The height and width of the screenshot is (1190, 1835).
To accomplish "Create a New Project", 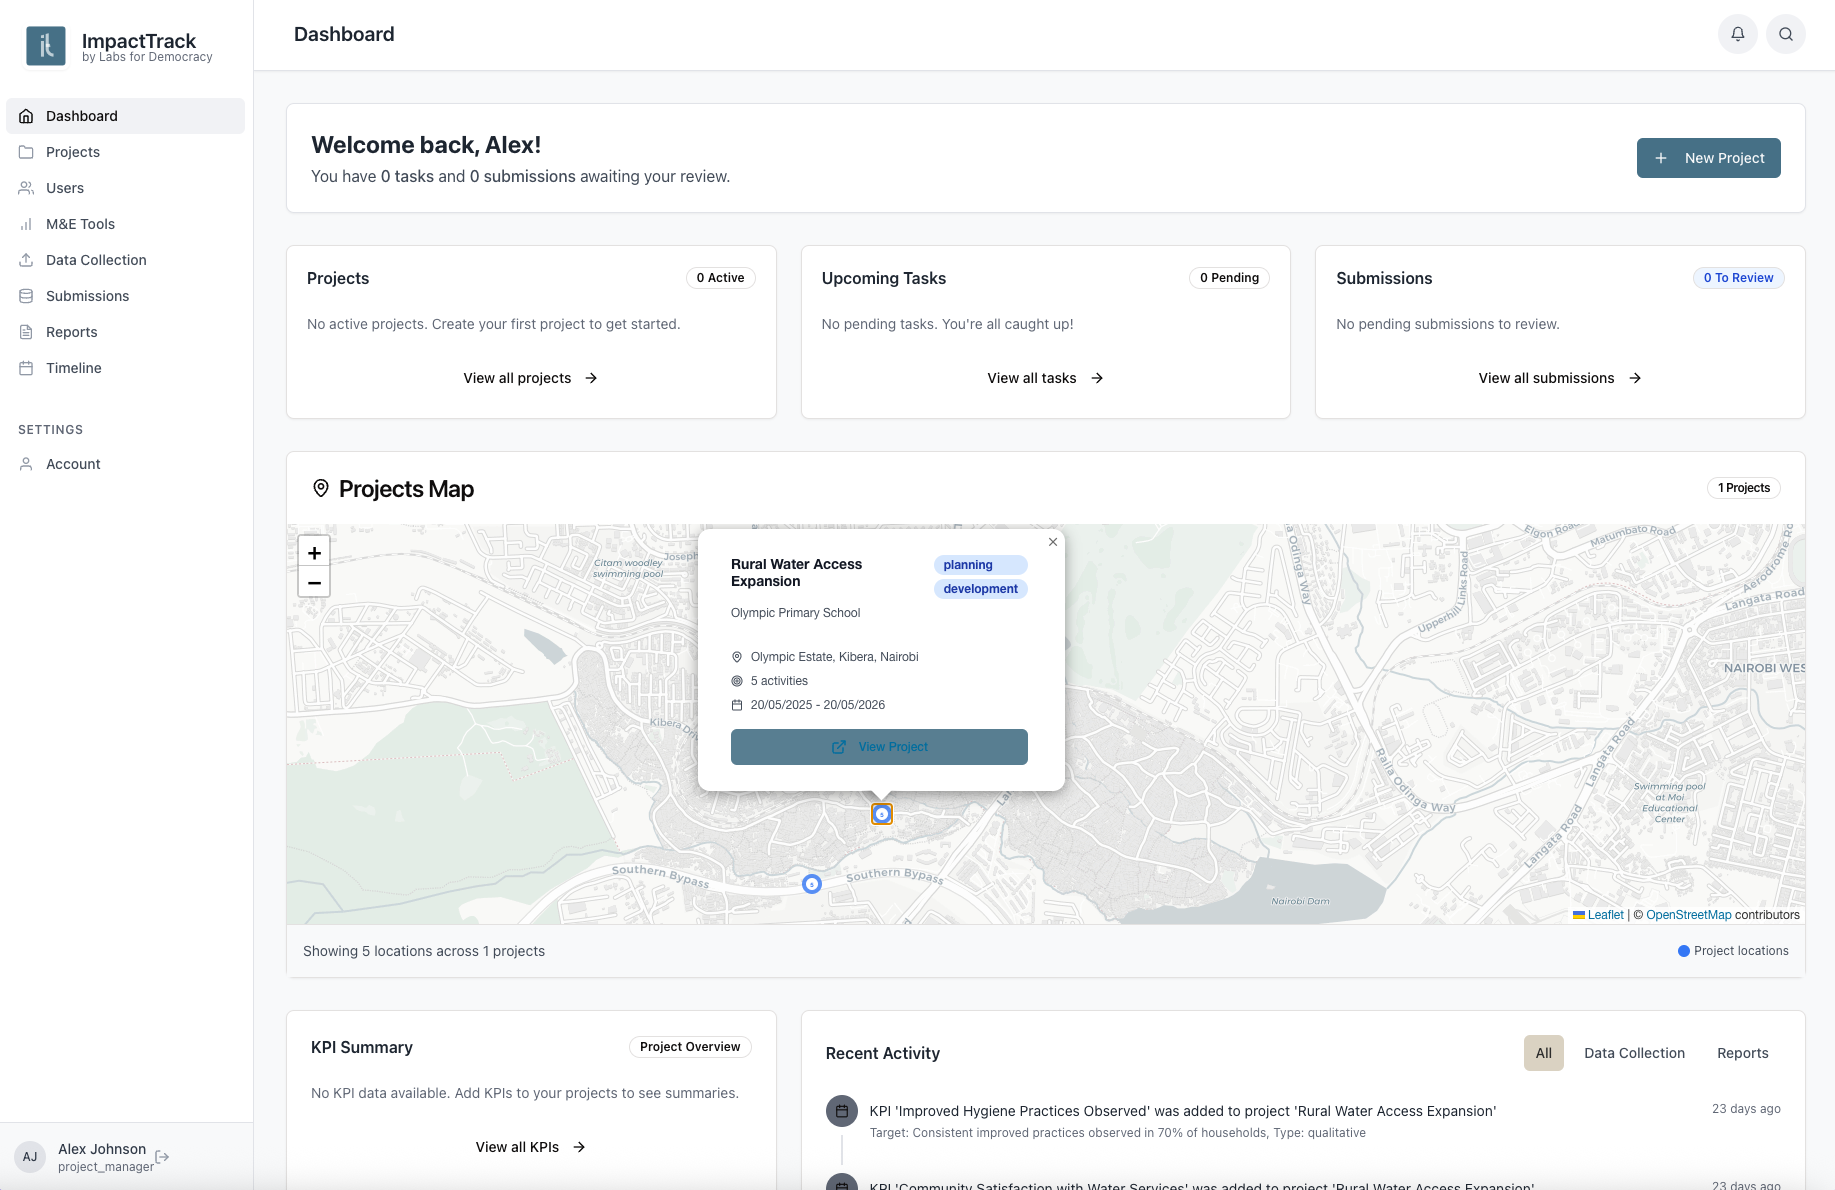I will (1708, 158).
